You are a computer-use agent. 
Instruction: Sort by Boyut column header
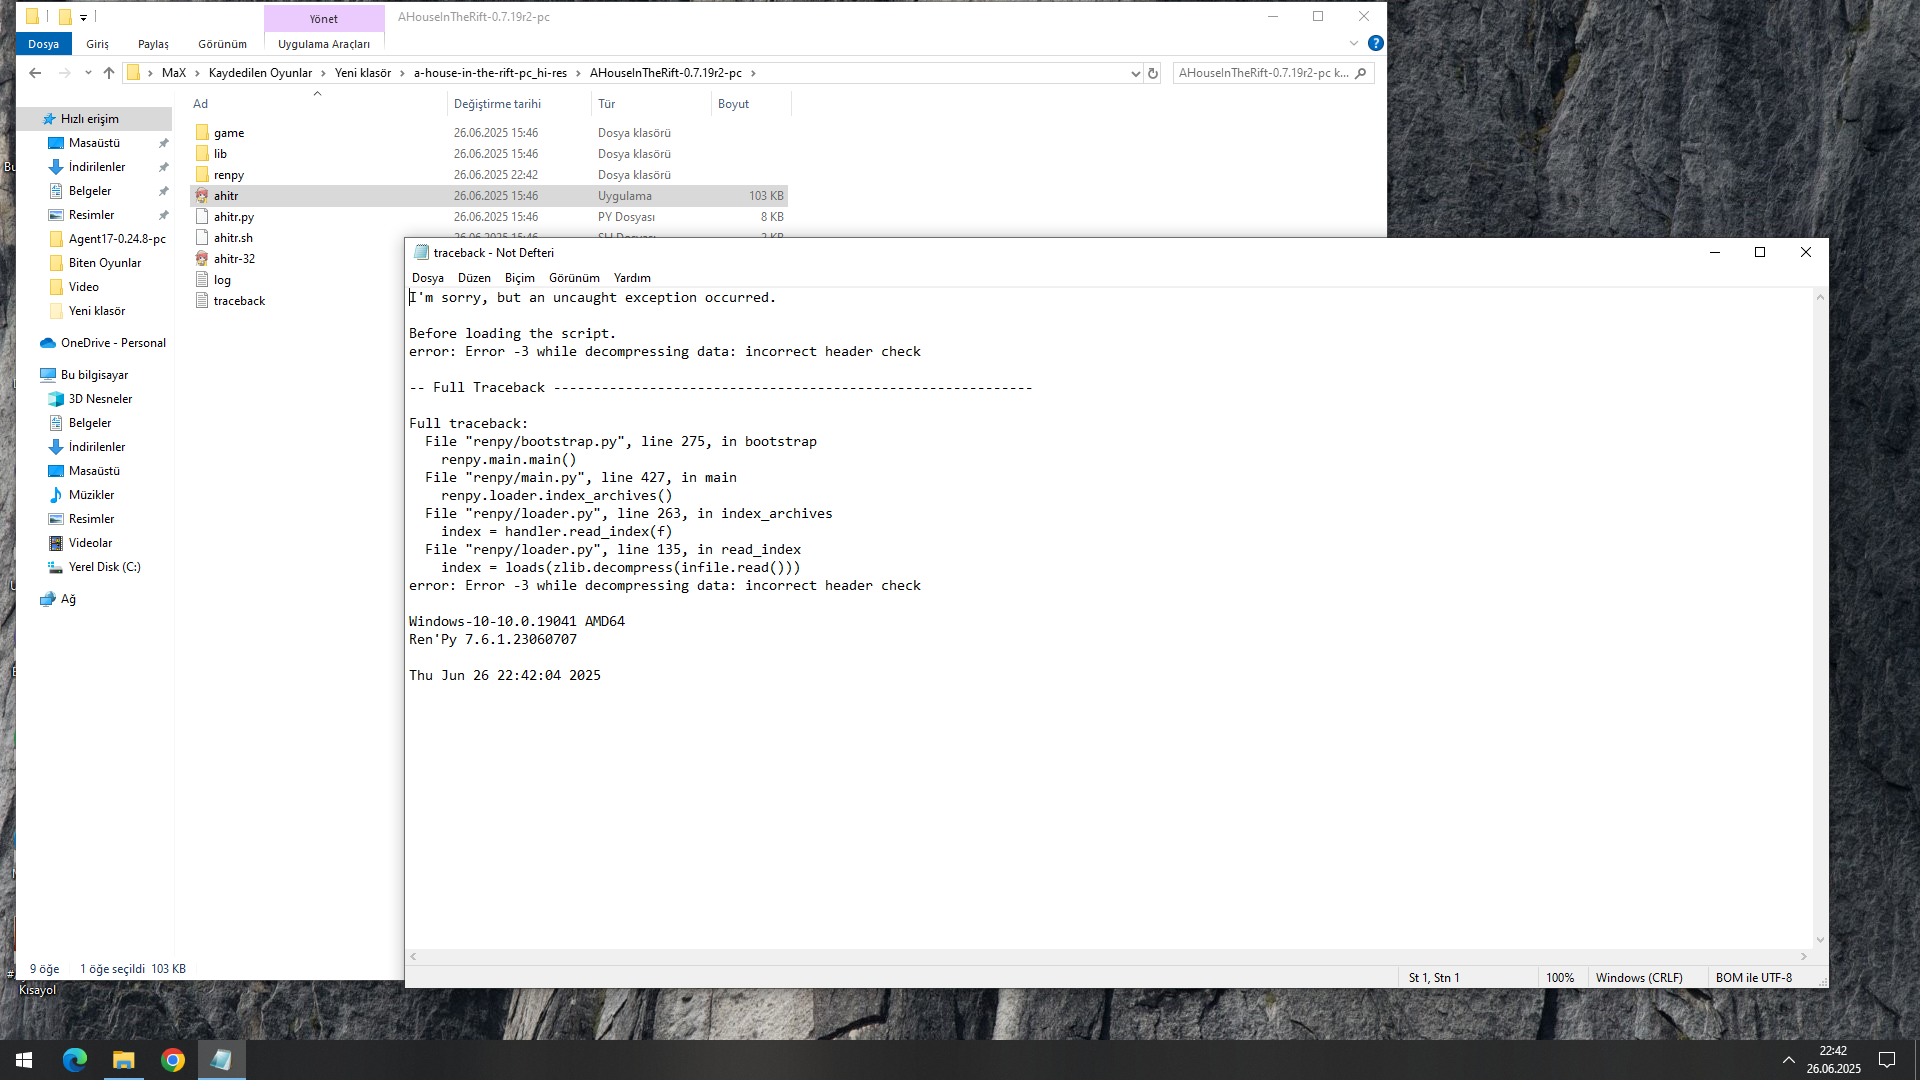click(x=733, y=104)
